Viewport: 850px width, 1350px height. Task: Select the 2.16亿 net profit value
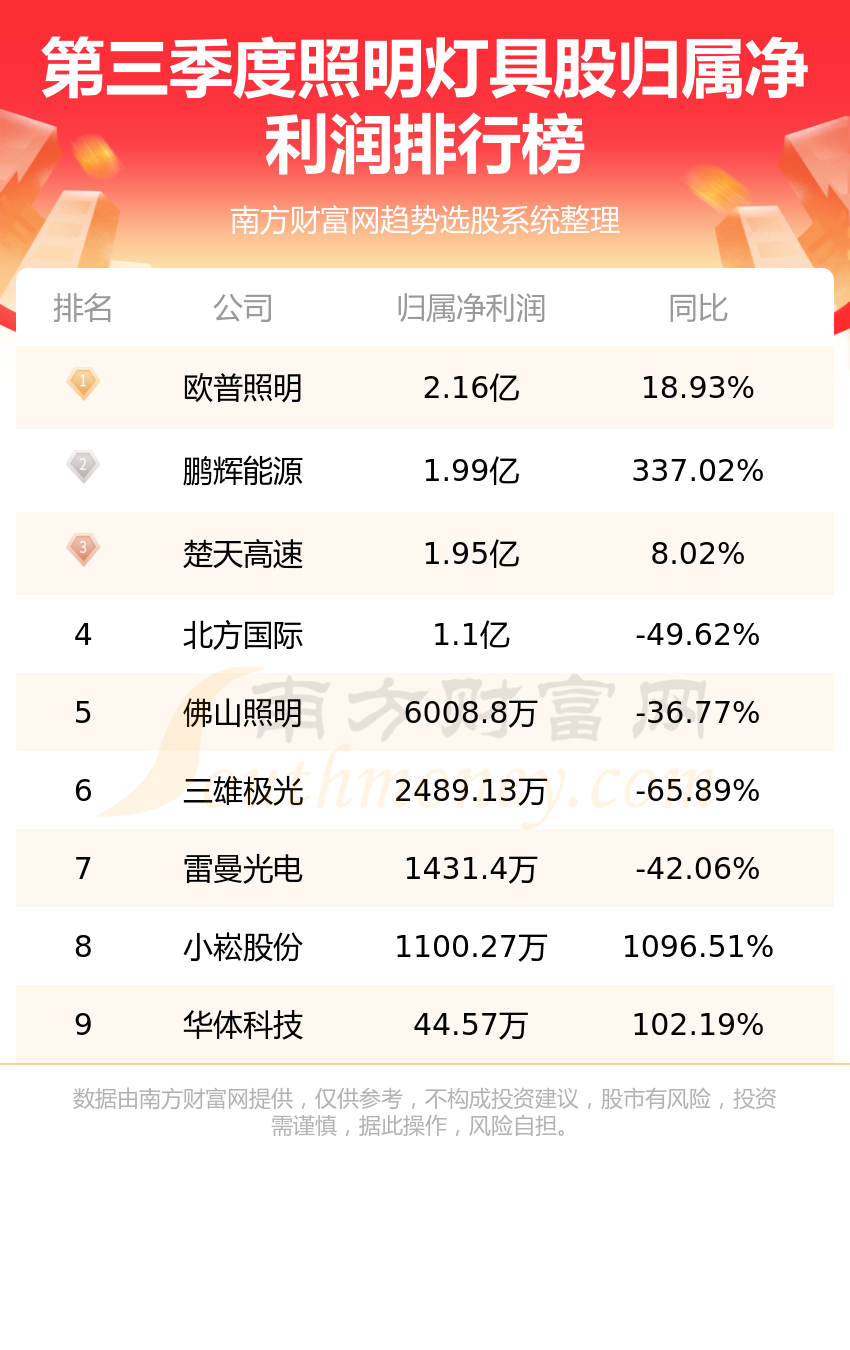coord(471,388)
